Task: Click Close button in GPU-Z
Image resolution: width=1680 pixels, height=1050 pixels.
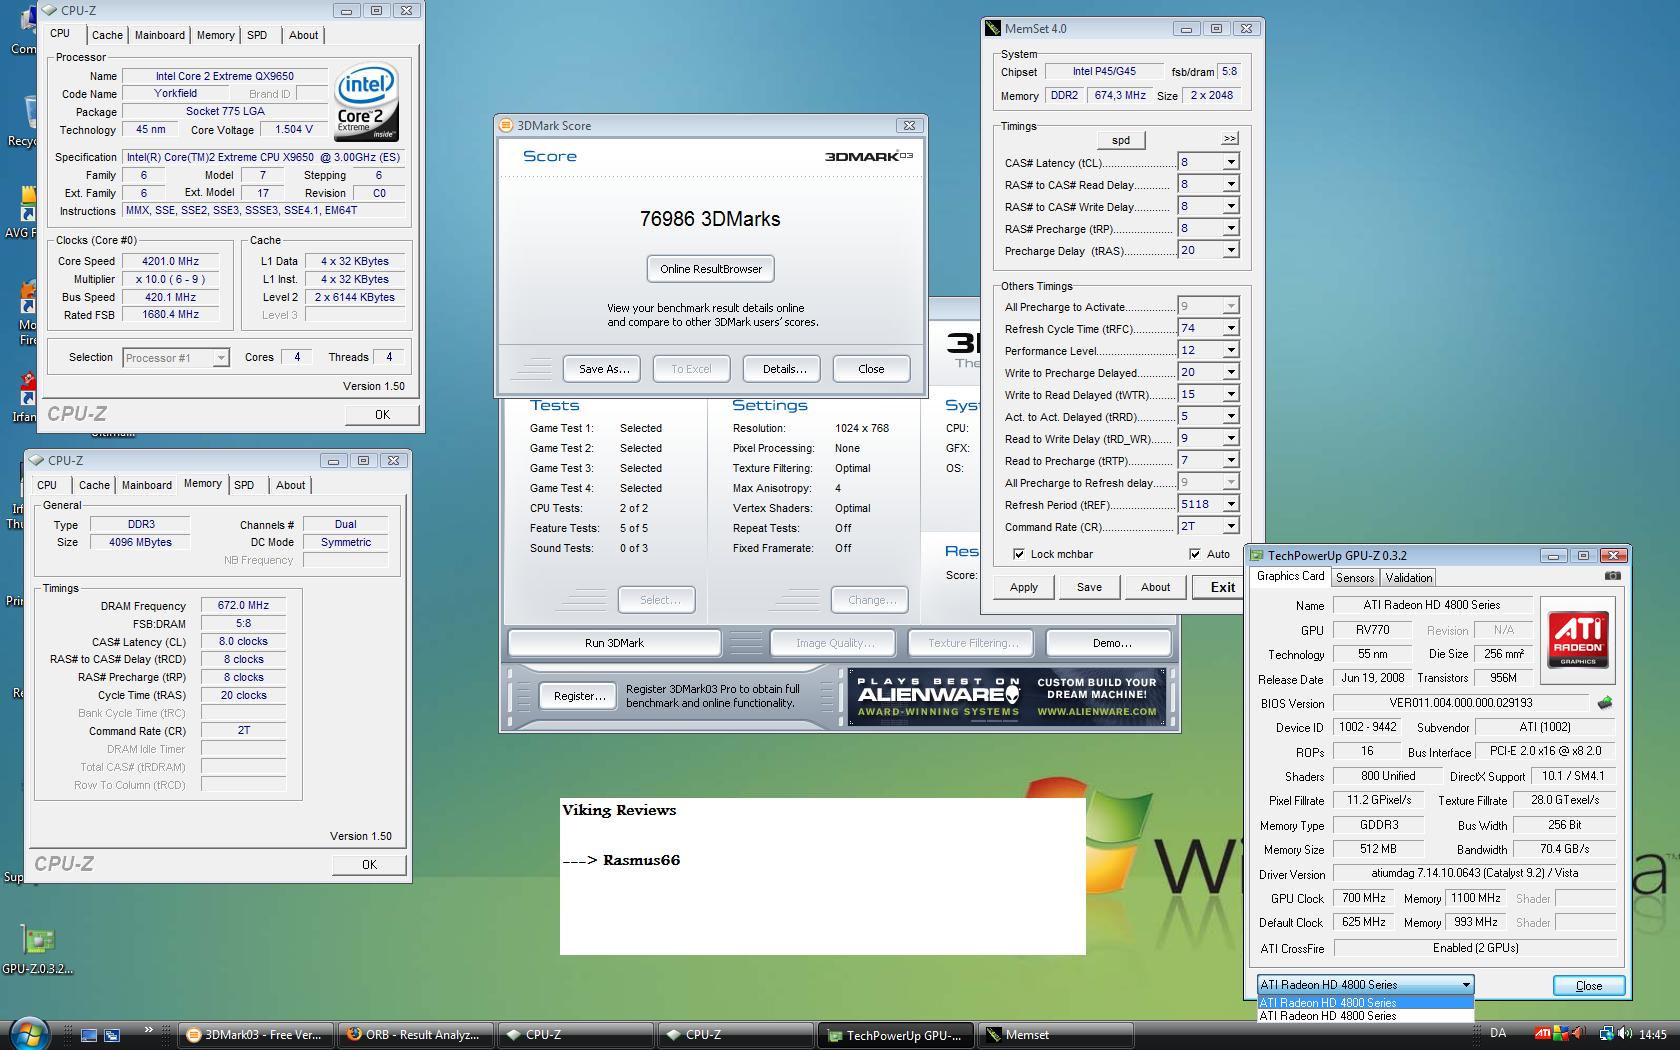Action: tap(1588, 985)
